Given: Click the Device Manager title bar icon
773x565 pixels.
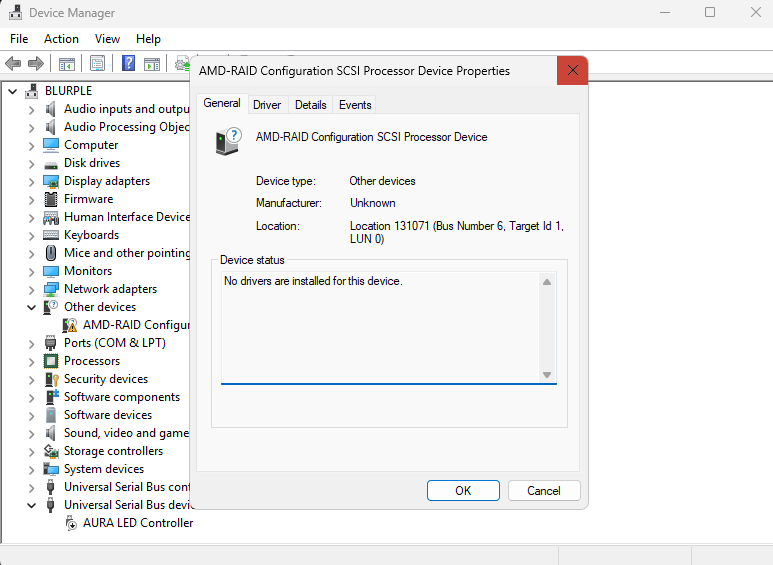Looking at the screenshot, I should (15, 12).
